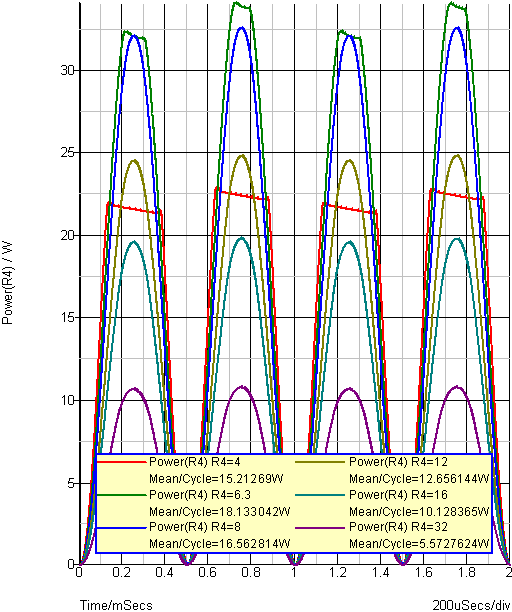Click the purple R4=32 legend line
The image size is (512, 612).
(x=320, y=528)
